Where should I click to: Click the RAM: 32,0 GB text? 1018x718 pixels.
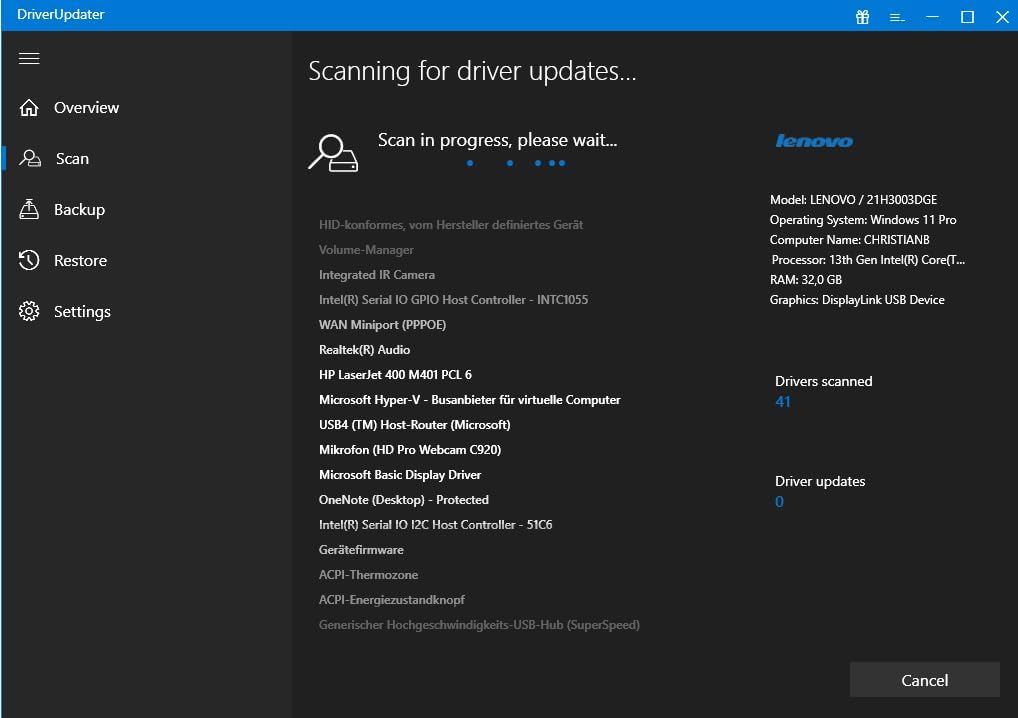click(x=806, y=280)
